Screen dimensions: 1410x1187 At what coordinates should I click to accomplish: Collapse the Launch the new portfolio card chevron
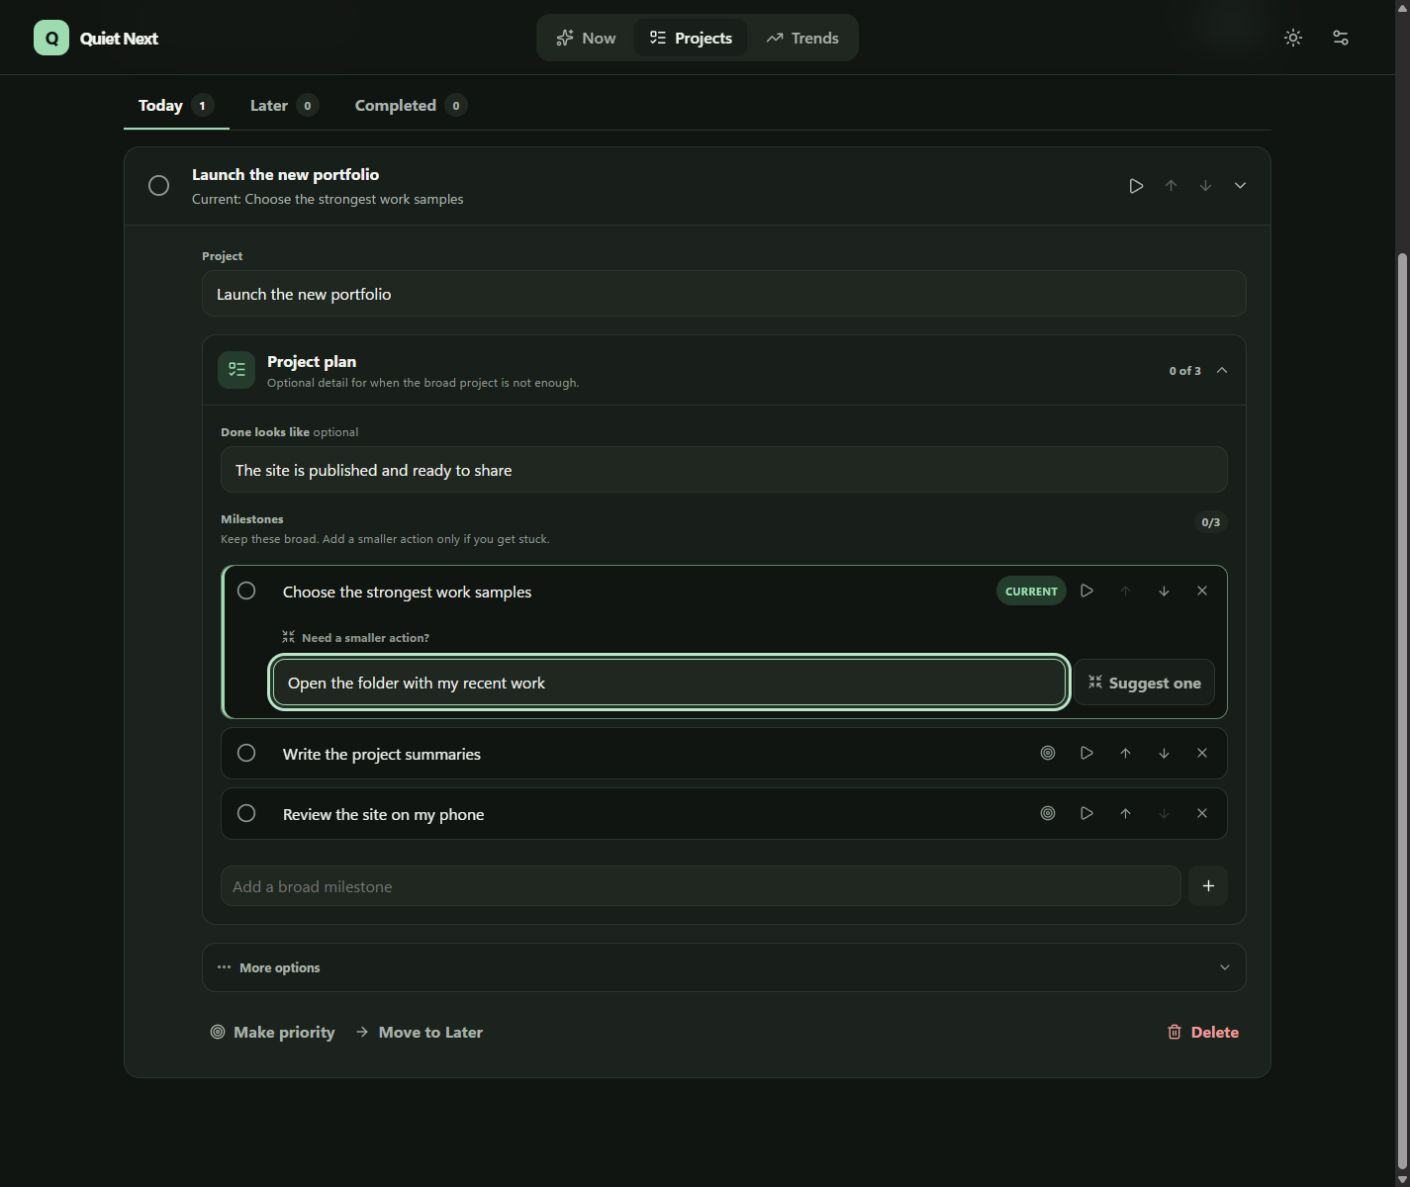click(1240, 186)
